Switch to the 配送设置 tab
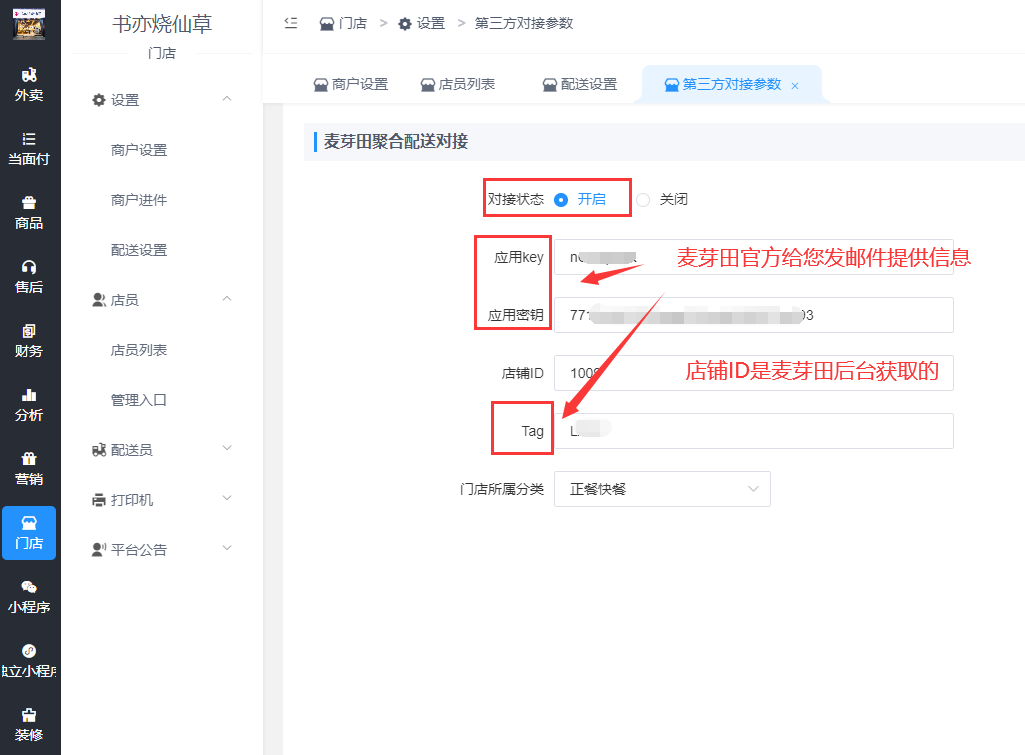 [580, 84]
